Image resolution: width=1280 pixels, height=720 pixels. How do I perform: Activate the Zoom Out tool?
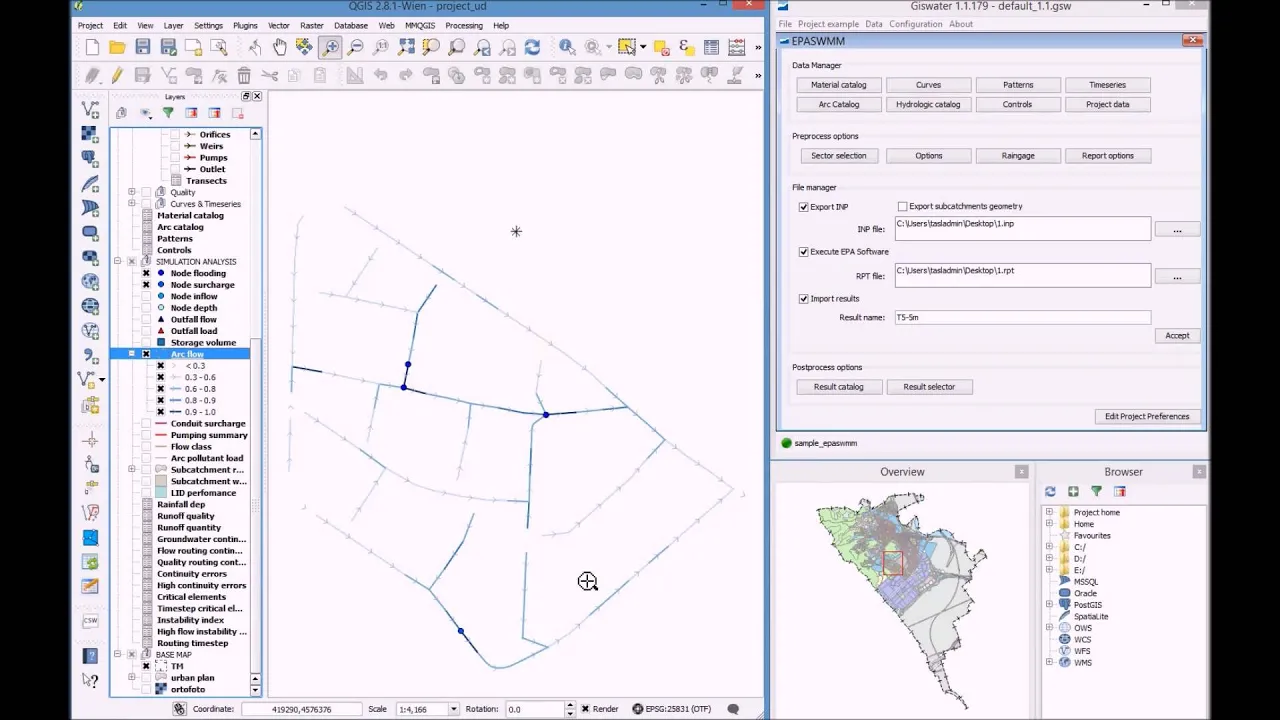[x=355, y=47]
